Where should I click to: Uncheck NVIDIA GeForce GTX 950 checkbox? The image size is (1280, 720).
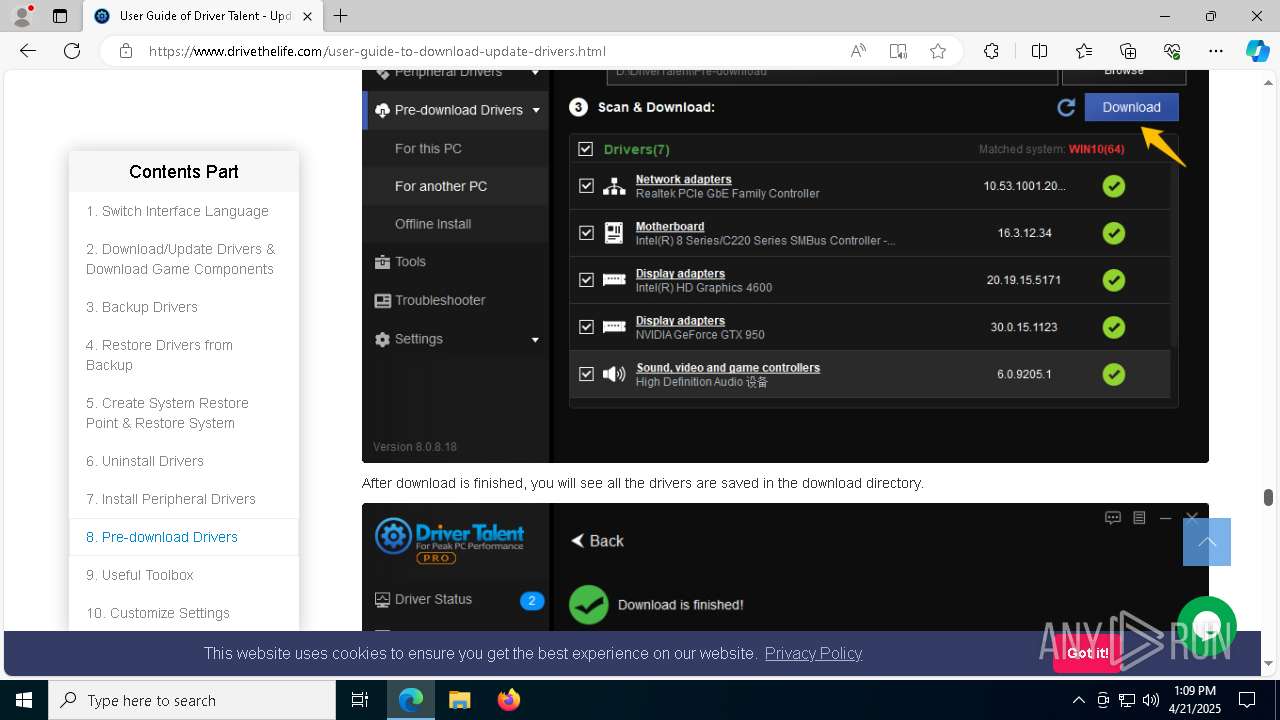pos(586,327)
